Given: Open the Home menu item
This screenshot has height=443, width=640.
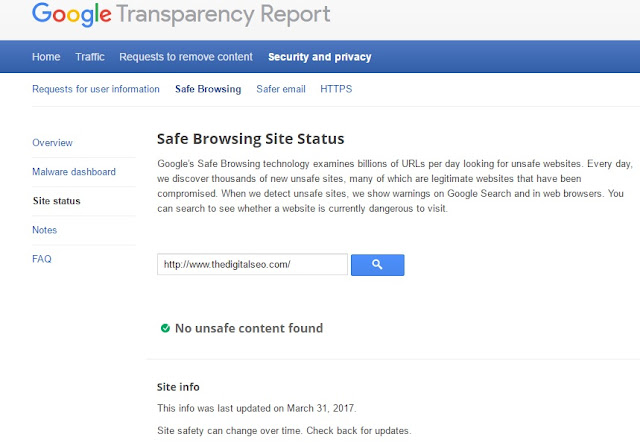Looking at the screenshot, I should point(46,57).
